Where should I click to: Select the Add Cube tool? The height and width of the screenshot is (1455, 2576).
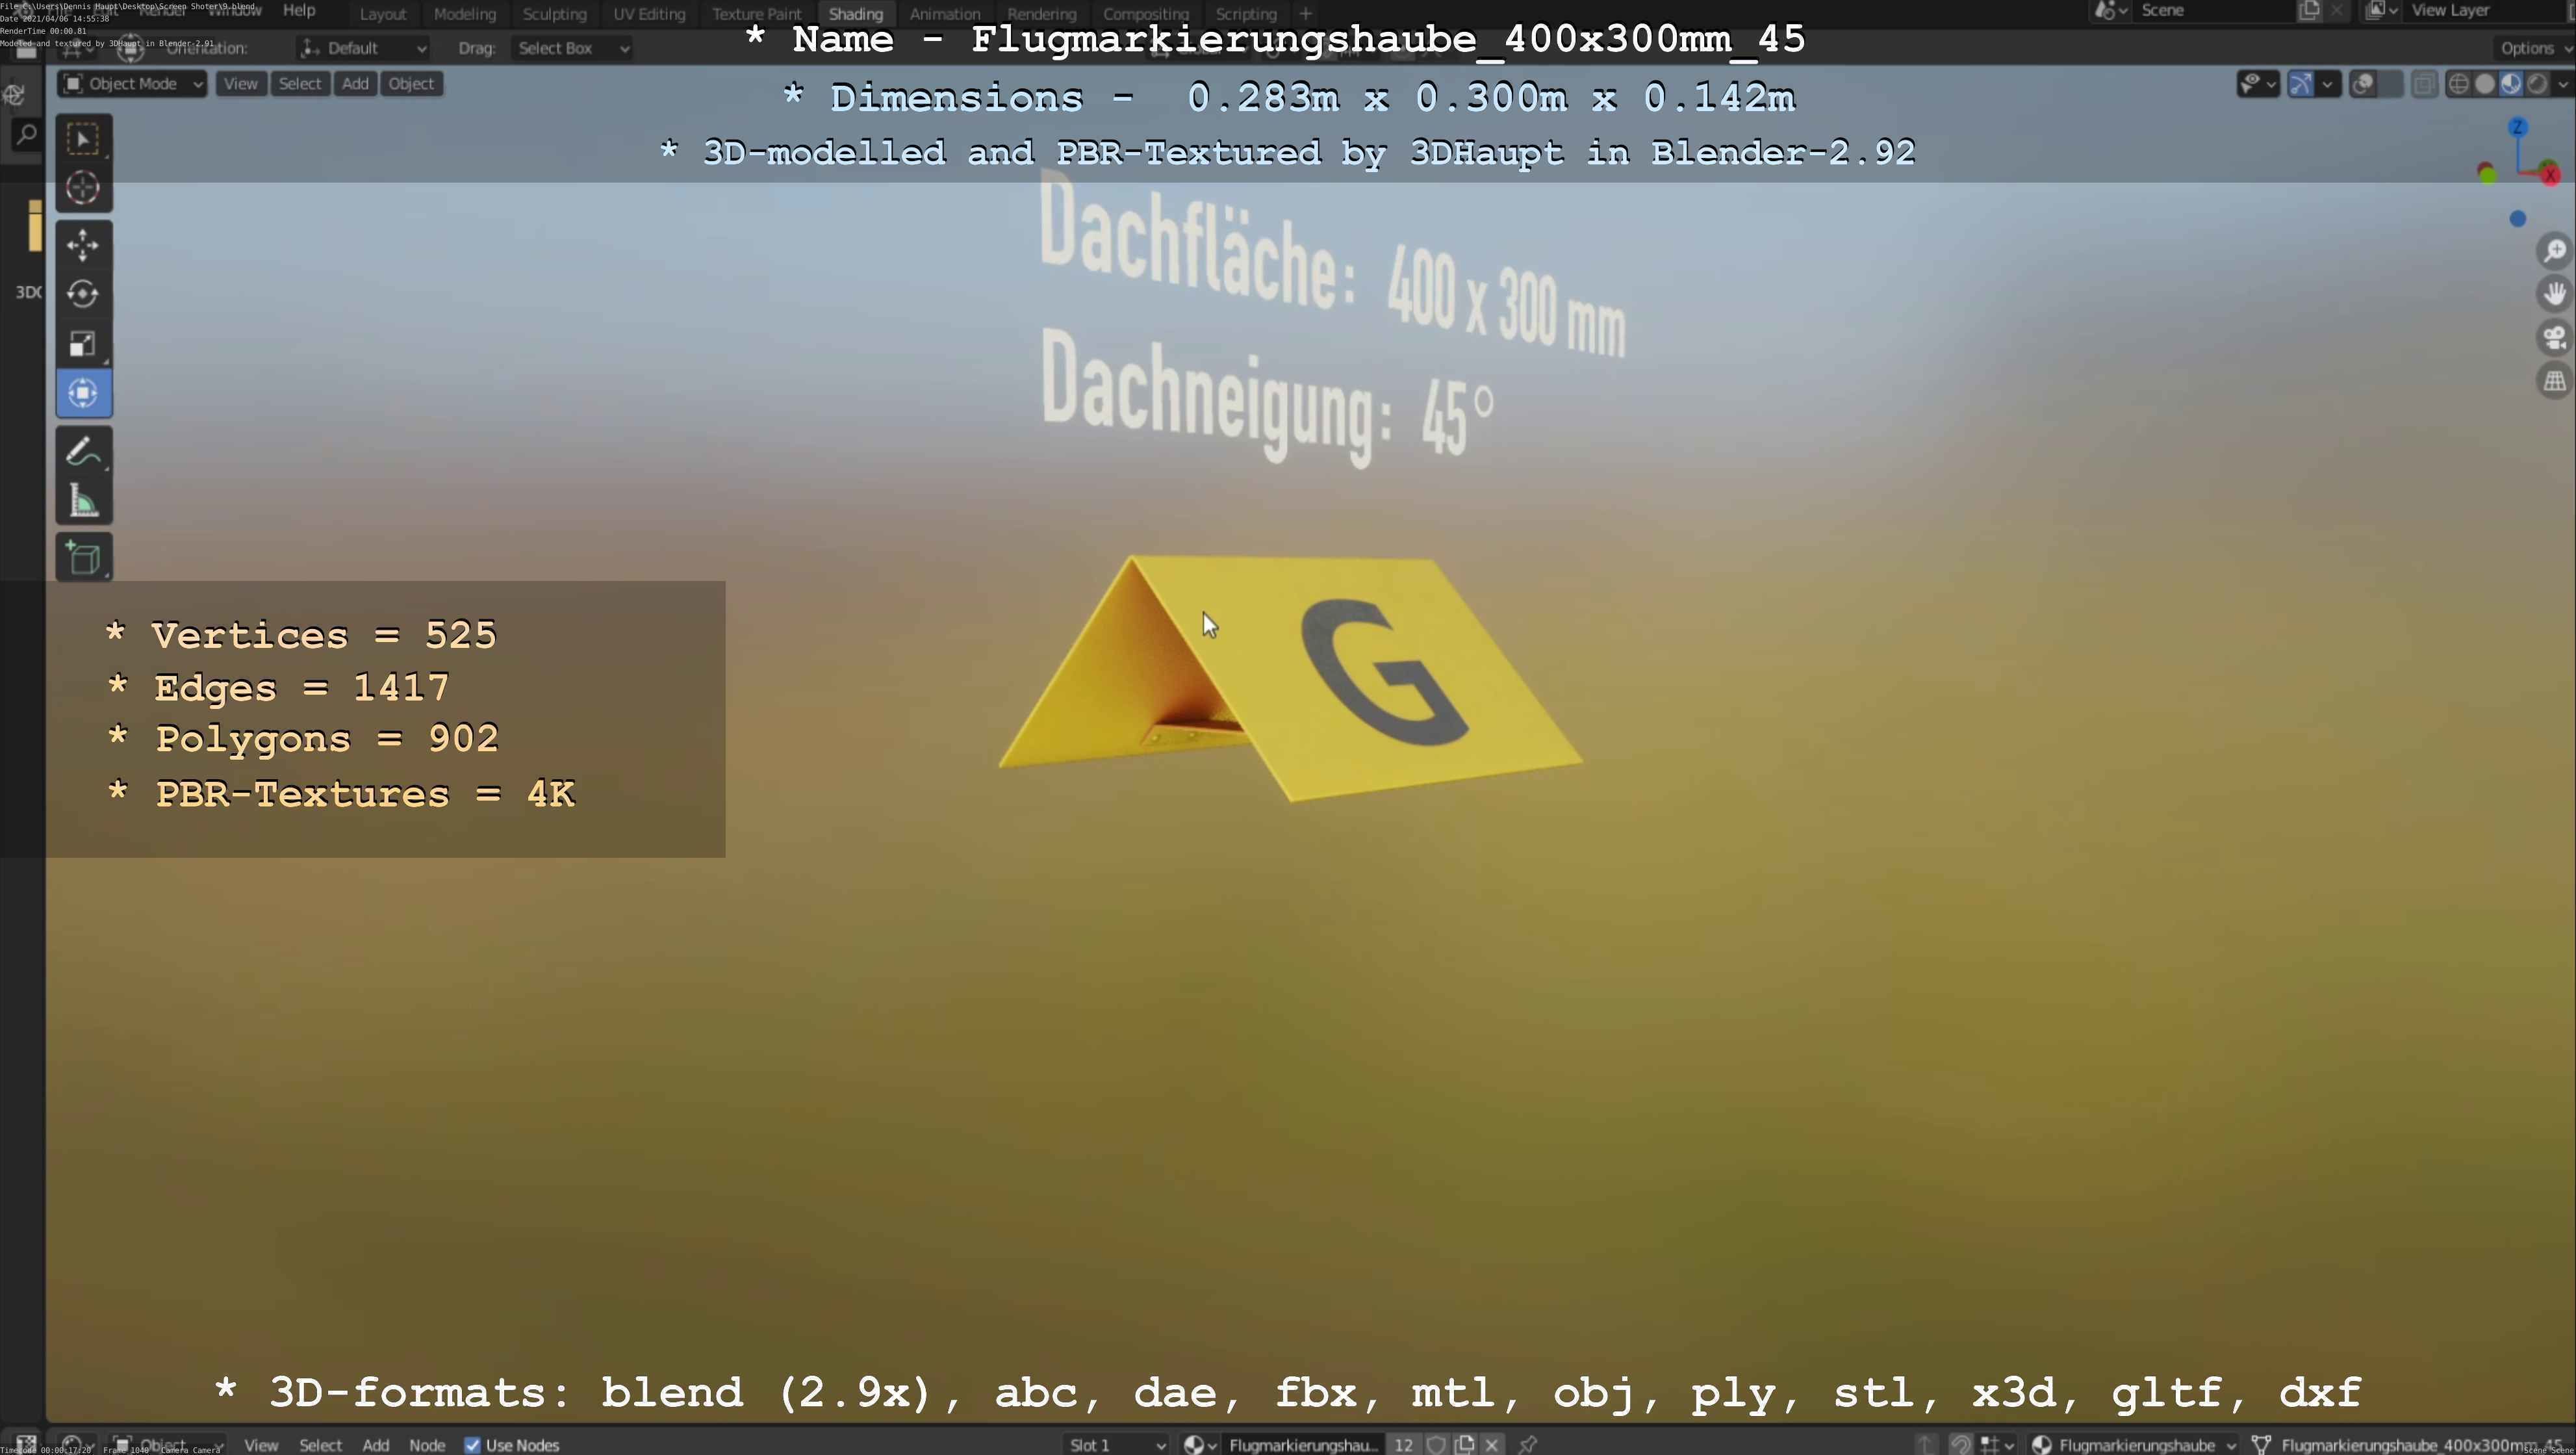[83, 557]
